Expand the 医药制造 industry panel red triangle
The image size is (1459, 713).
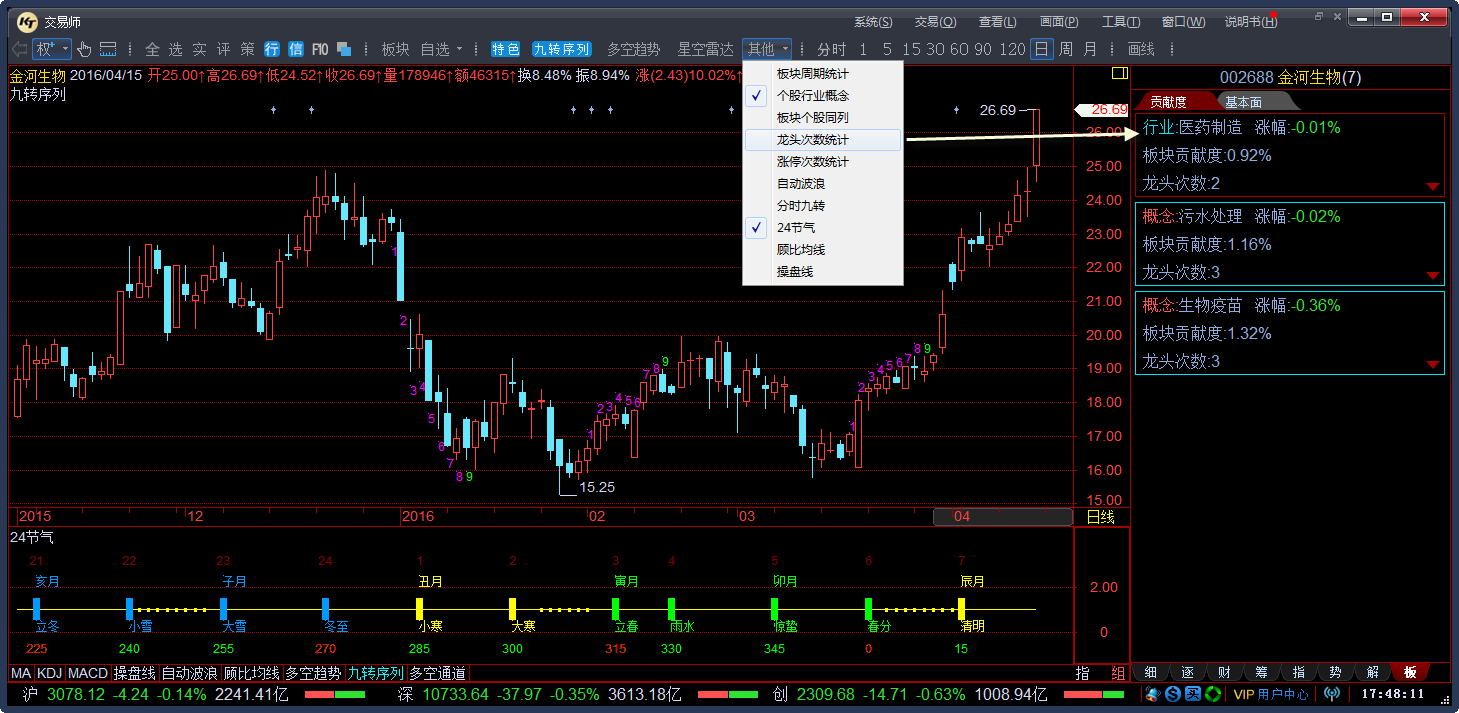(1432, 186)
